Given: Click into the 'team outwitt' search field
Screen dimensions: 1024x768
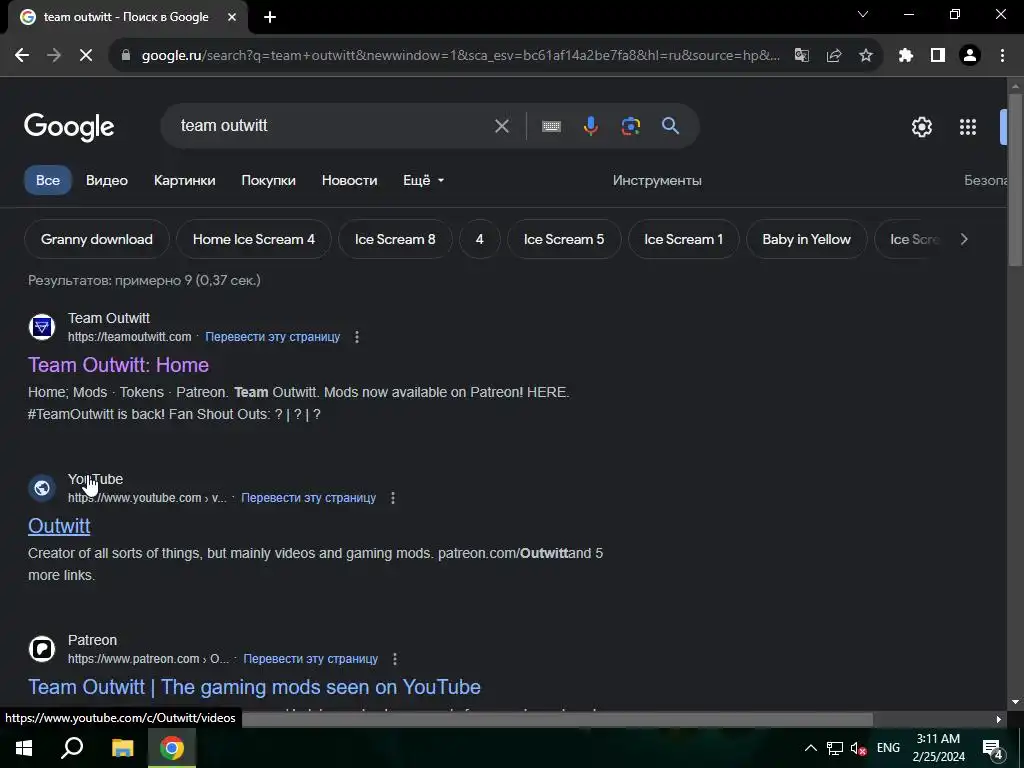Looking at the screenshot, I should (327, 126).
